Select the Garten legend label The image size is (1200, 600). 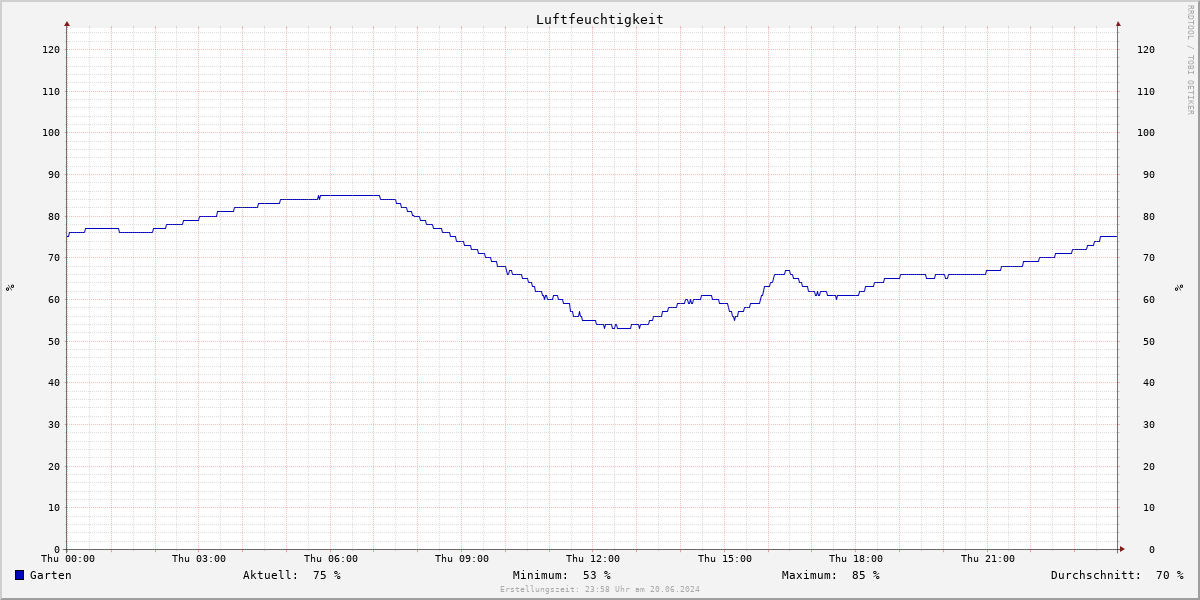click(50, 575)
